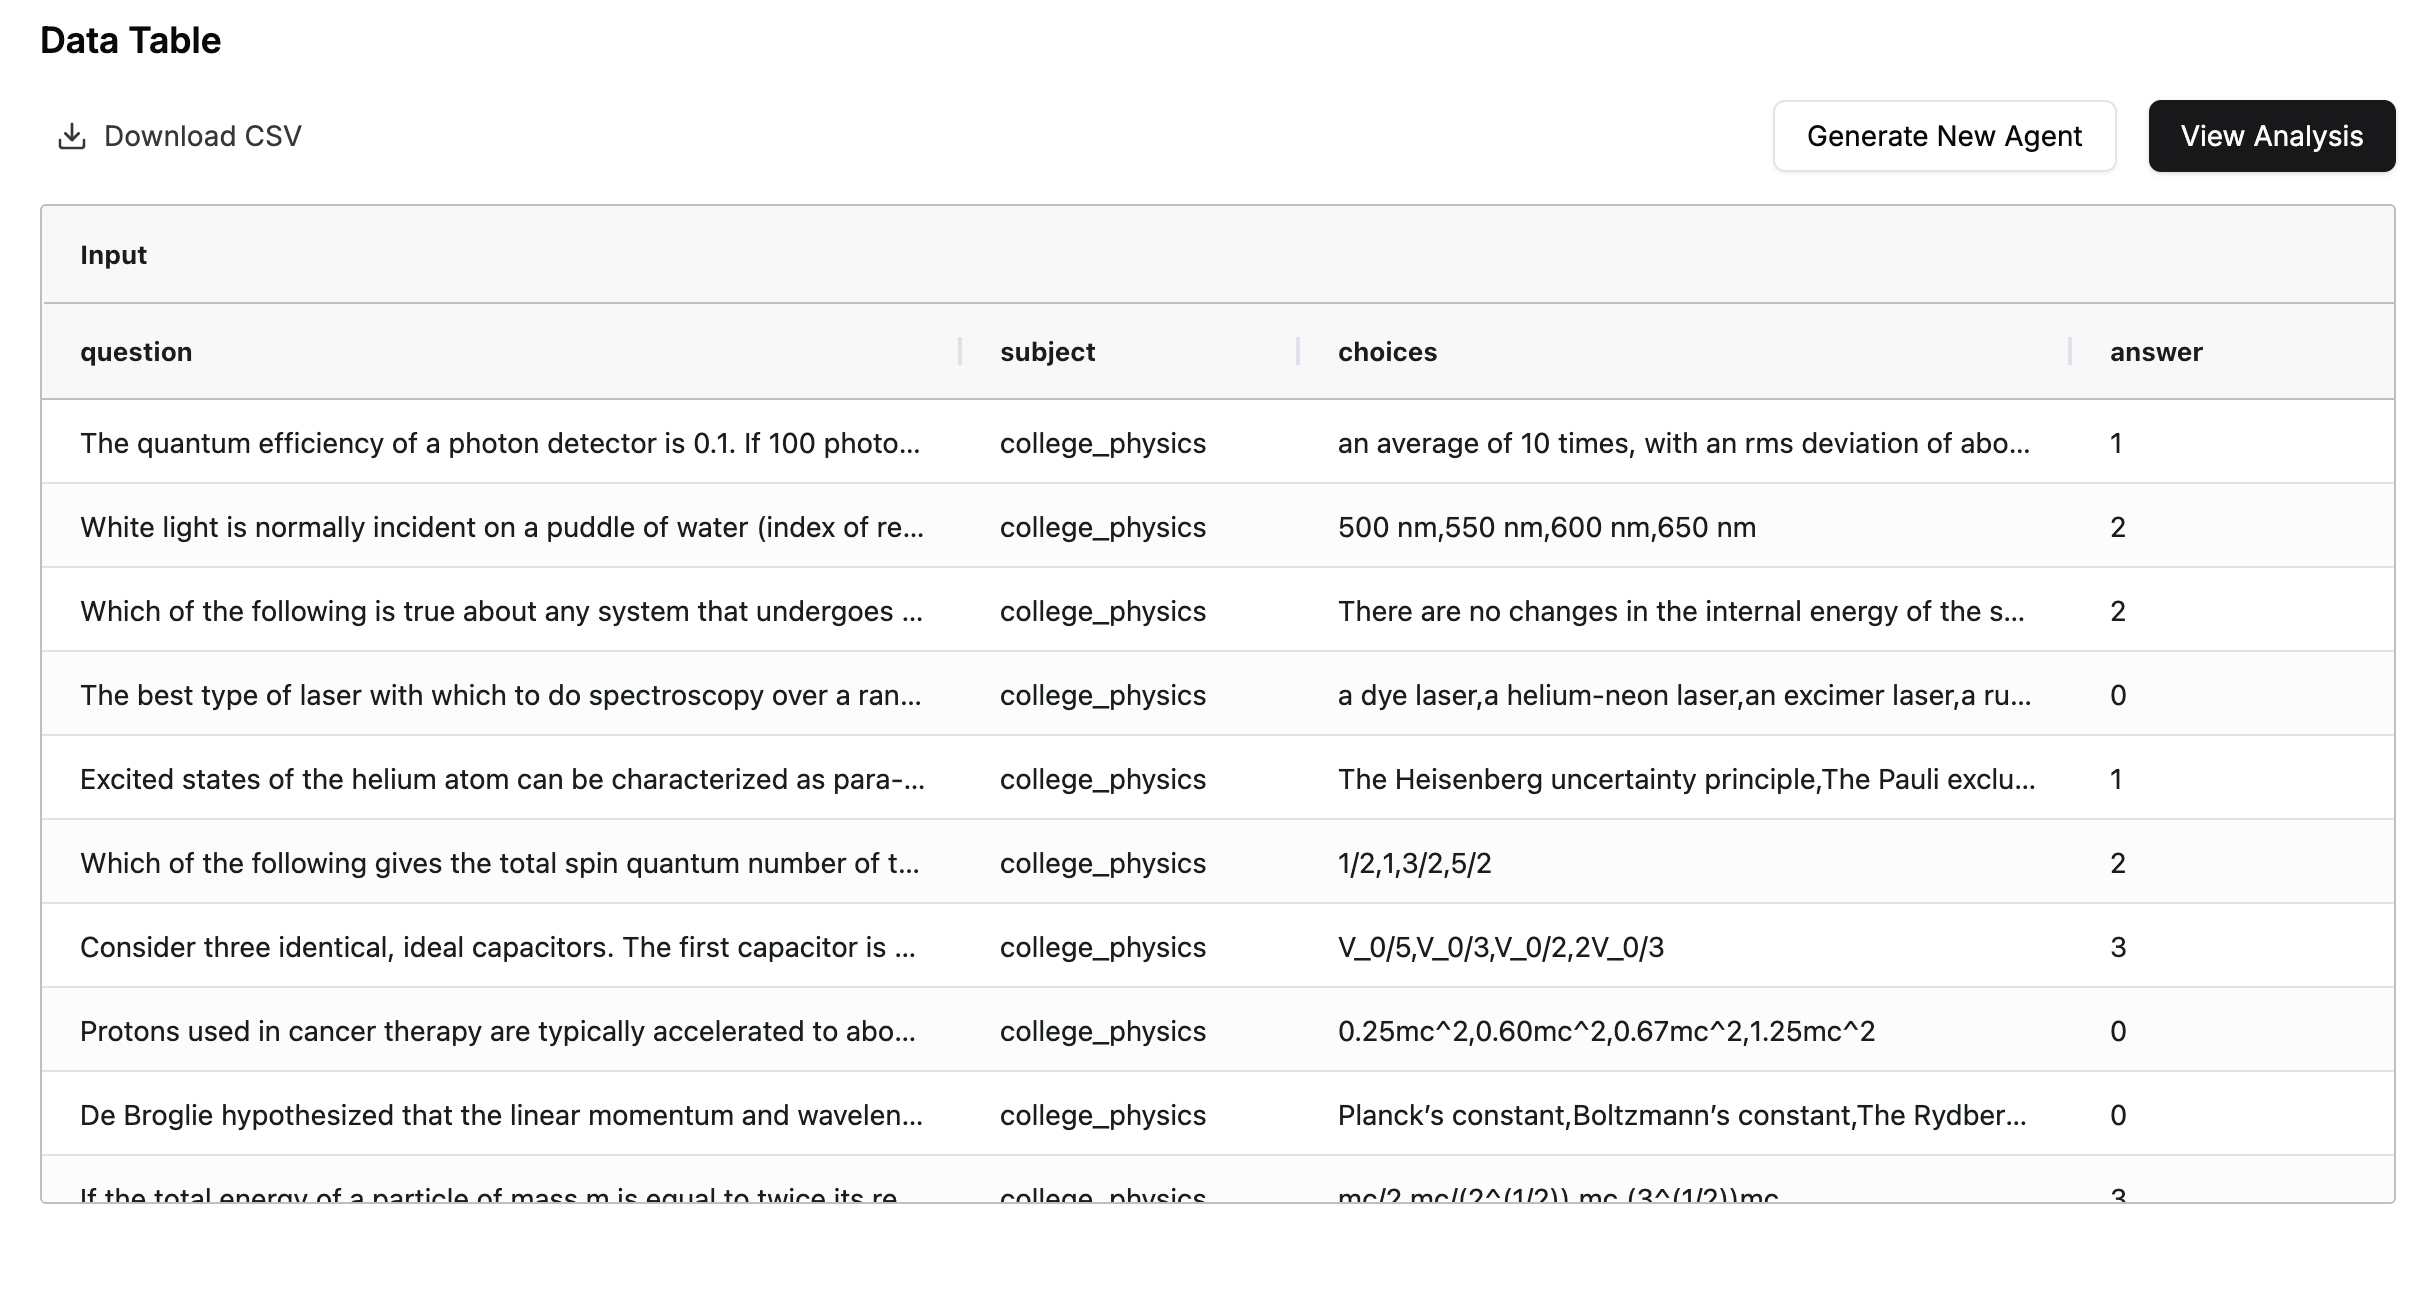Click the 'answer' column header

pos(2156,352)
